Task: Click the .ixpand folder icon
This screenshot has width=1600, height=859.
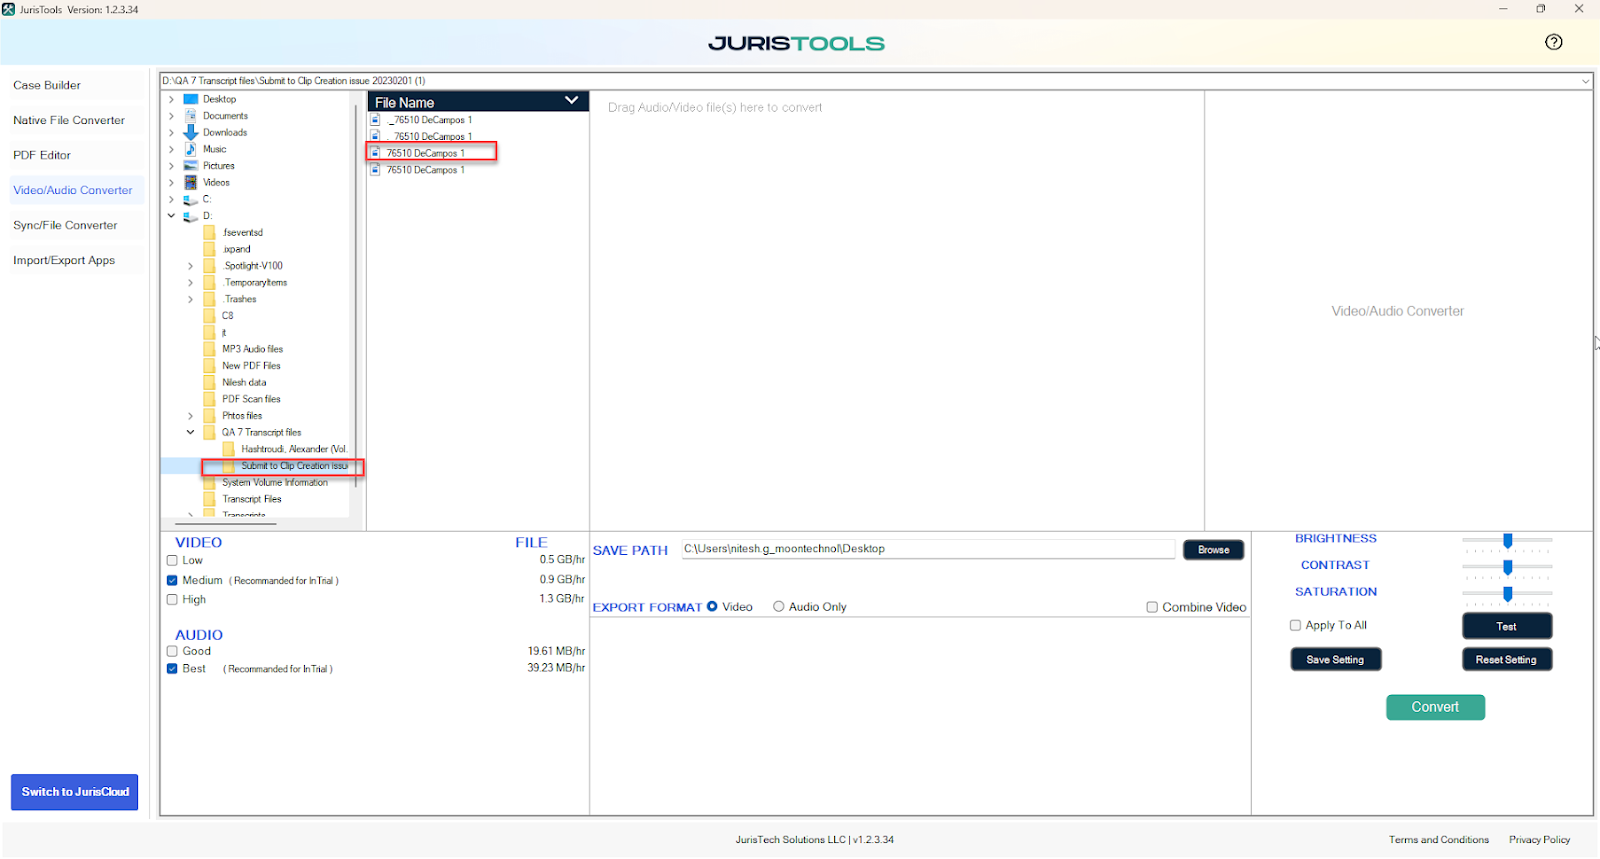Action: [210, 249]
